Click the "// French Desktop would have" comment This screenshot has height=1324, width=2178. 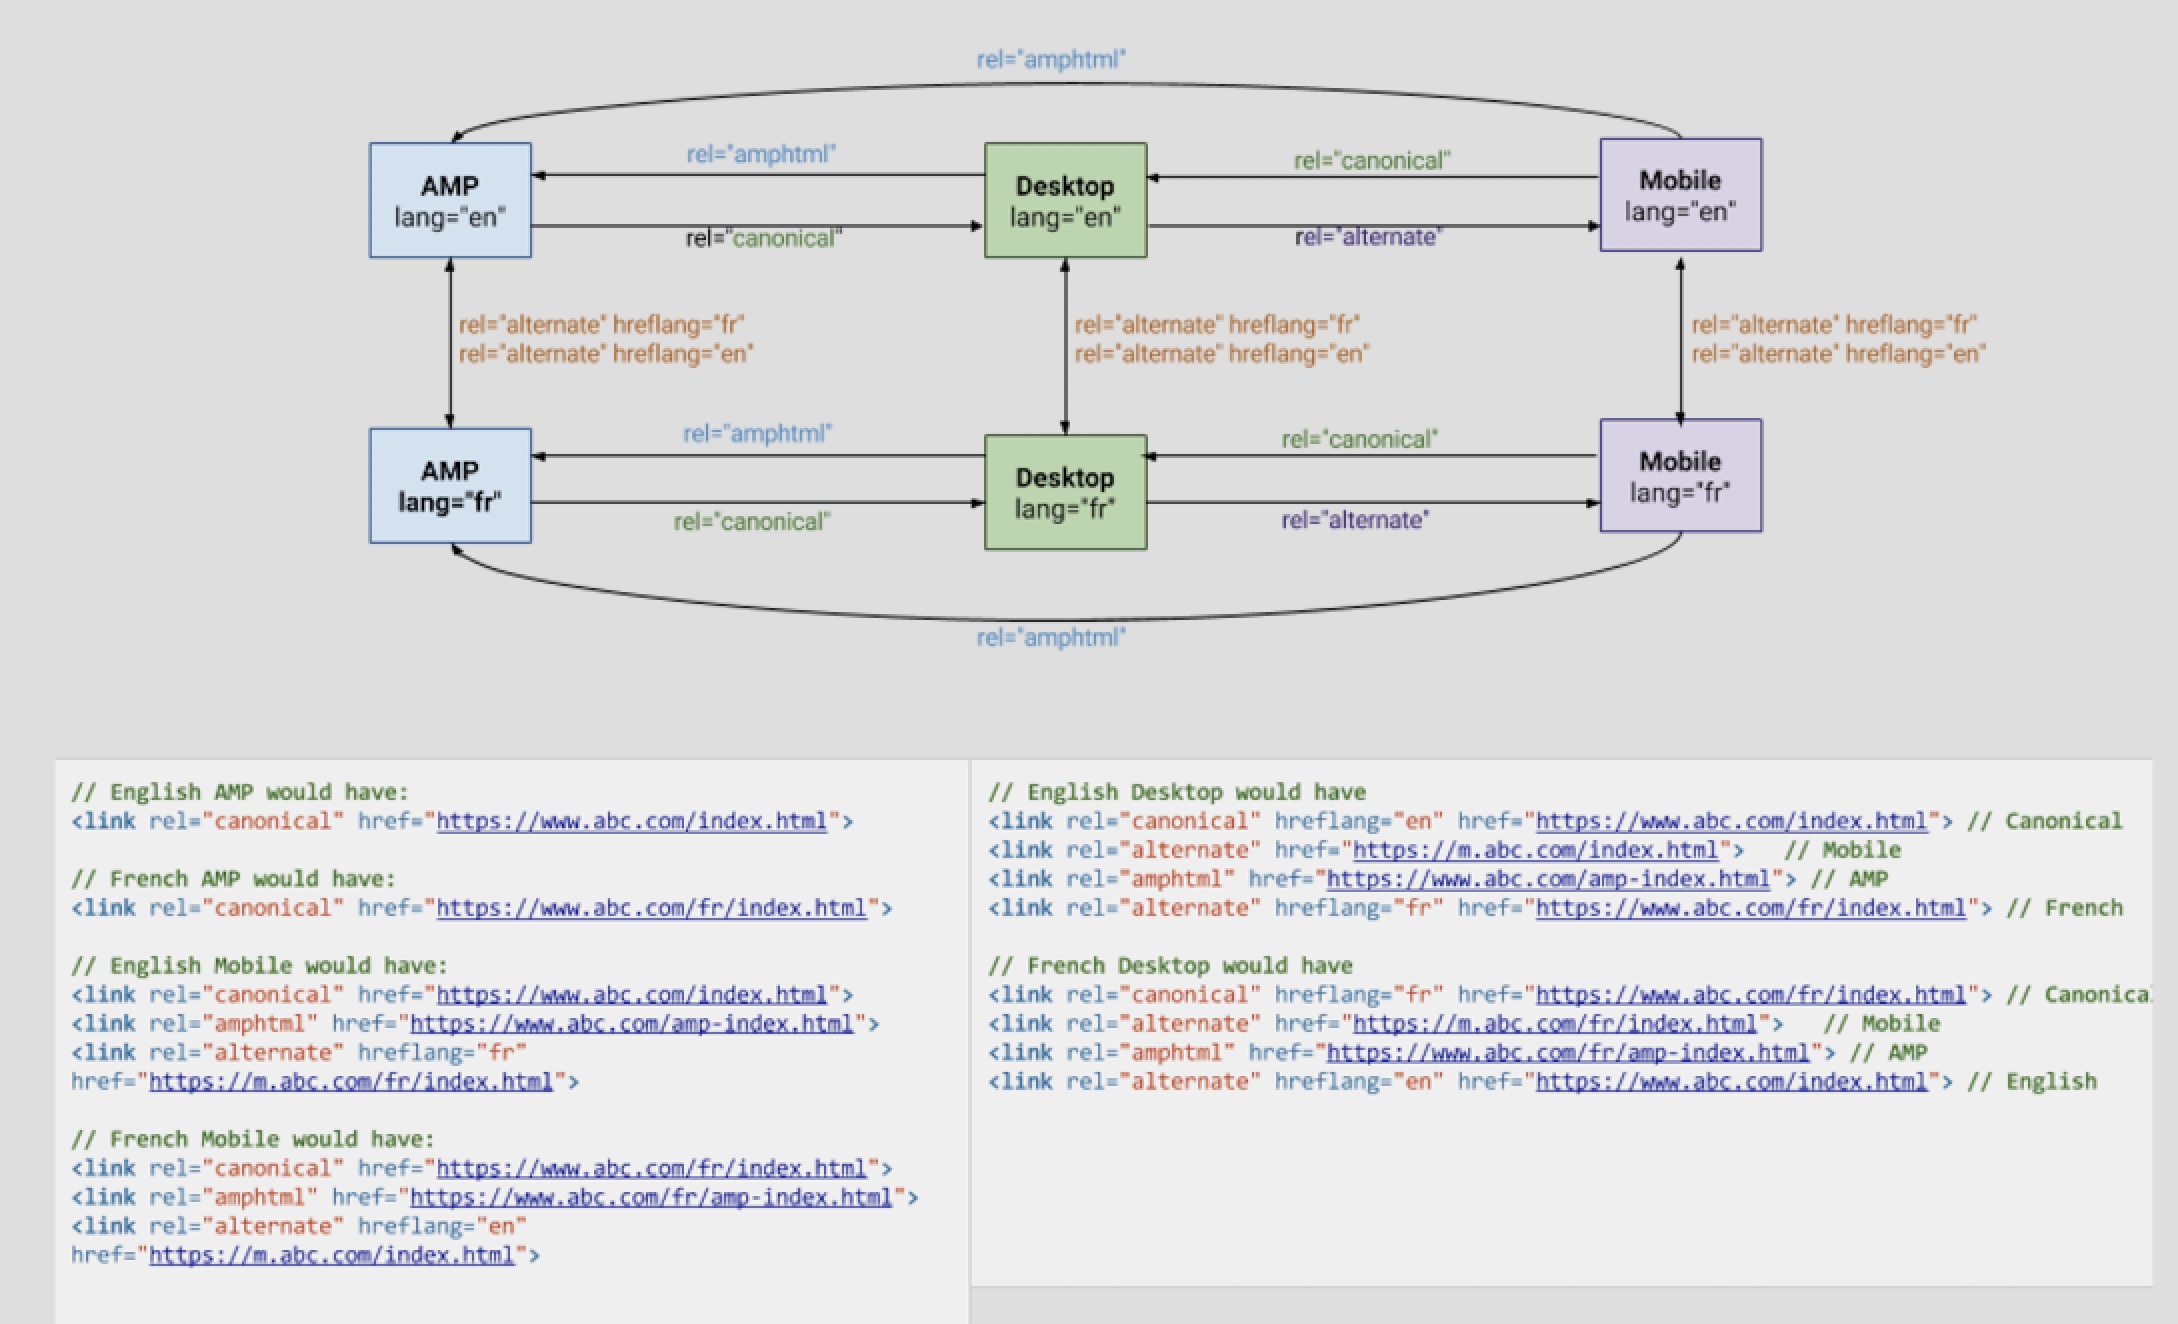coord(1171,966)
